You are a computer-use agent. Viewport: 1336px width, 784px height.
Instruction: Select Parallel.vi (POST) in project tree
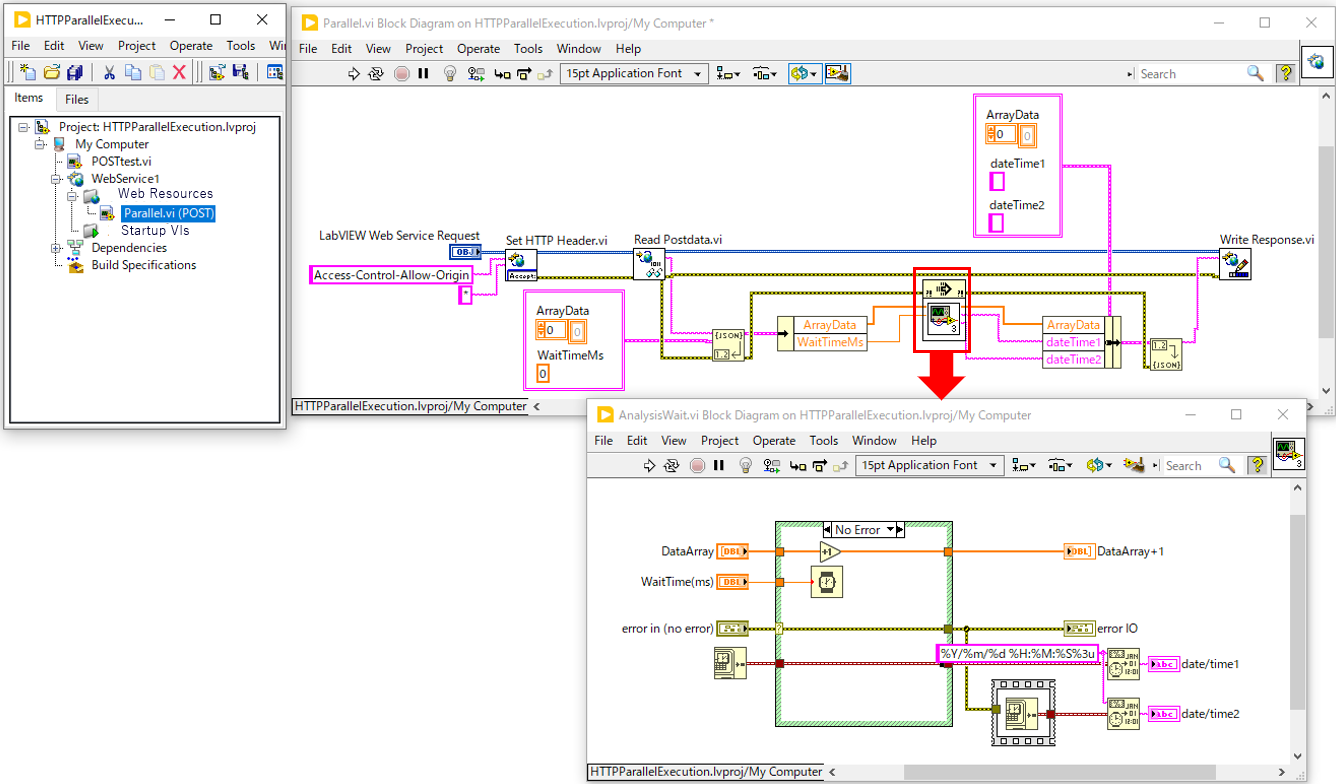click(x=169, y=213)
